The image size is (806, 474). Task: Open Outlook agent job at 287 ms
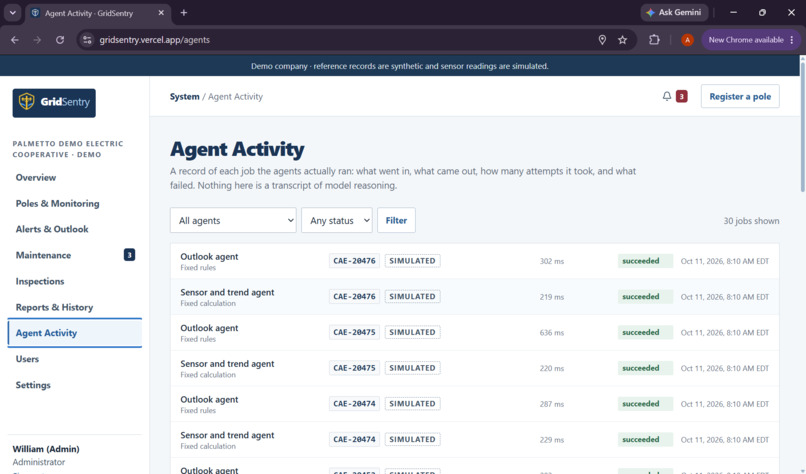(474, 404)
